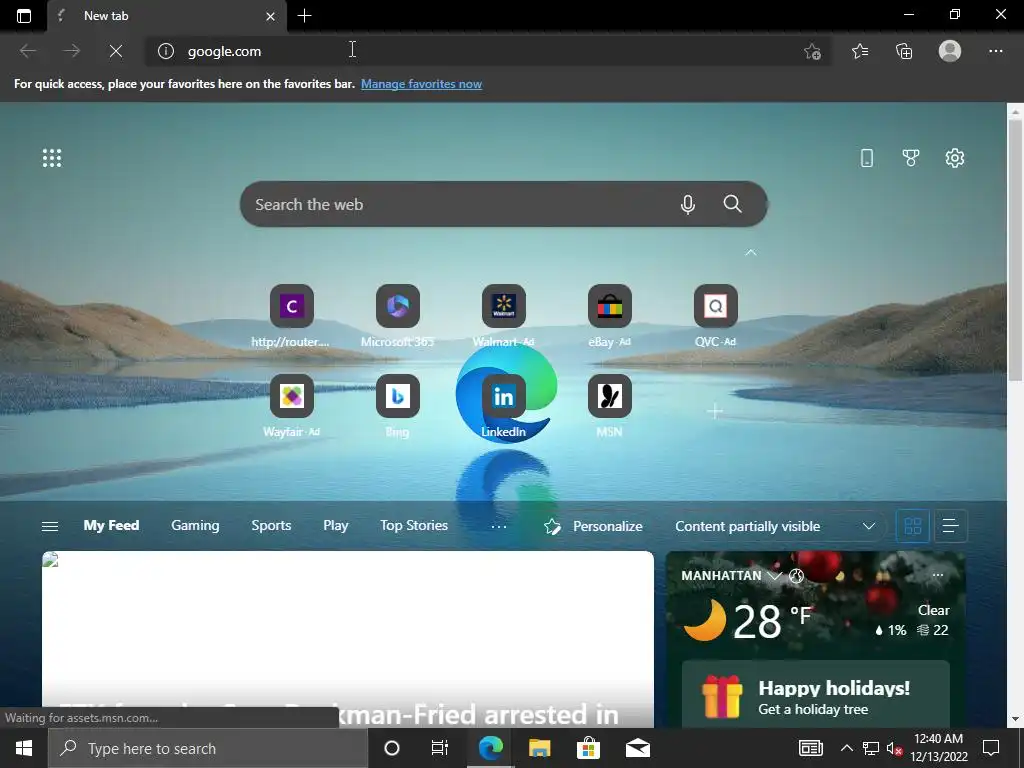Click the page vertical scrollbar
This screenshot has width=1024, height=768.
tap(1014, 251)
